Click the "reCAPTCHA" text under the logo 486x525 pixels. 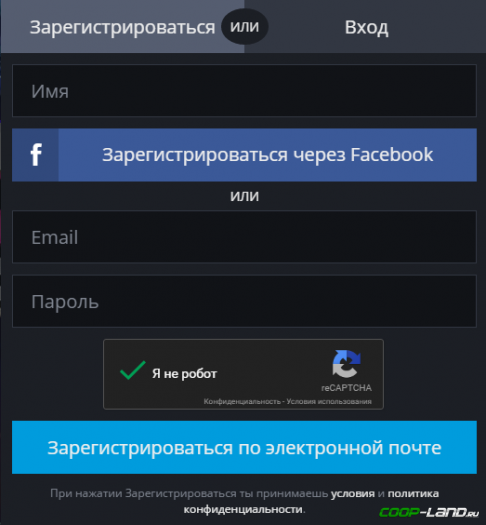[x=346, y=388]
